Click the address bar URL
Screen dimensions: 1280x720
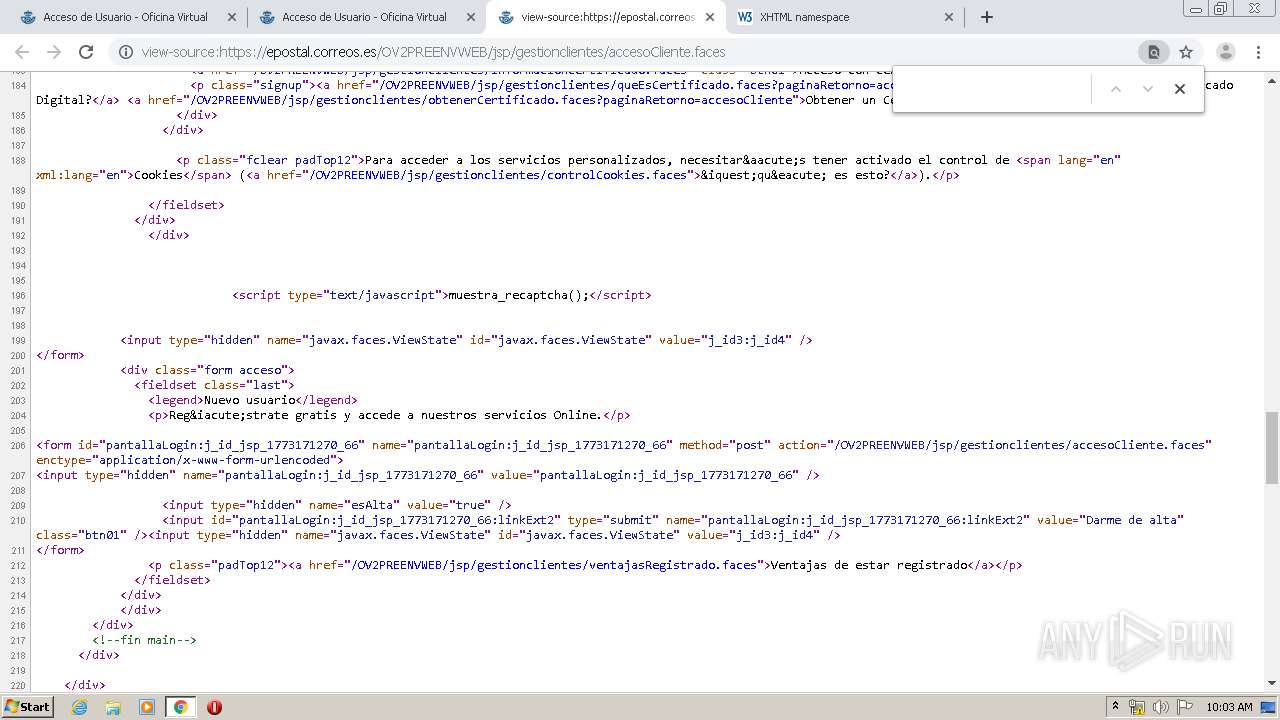tap(433, 52)
